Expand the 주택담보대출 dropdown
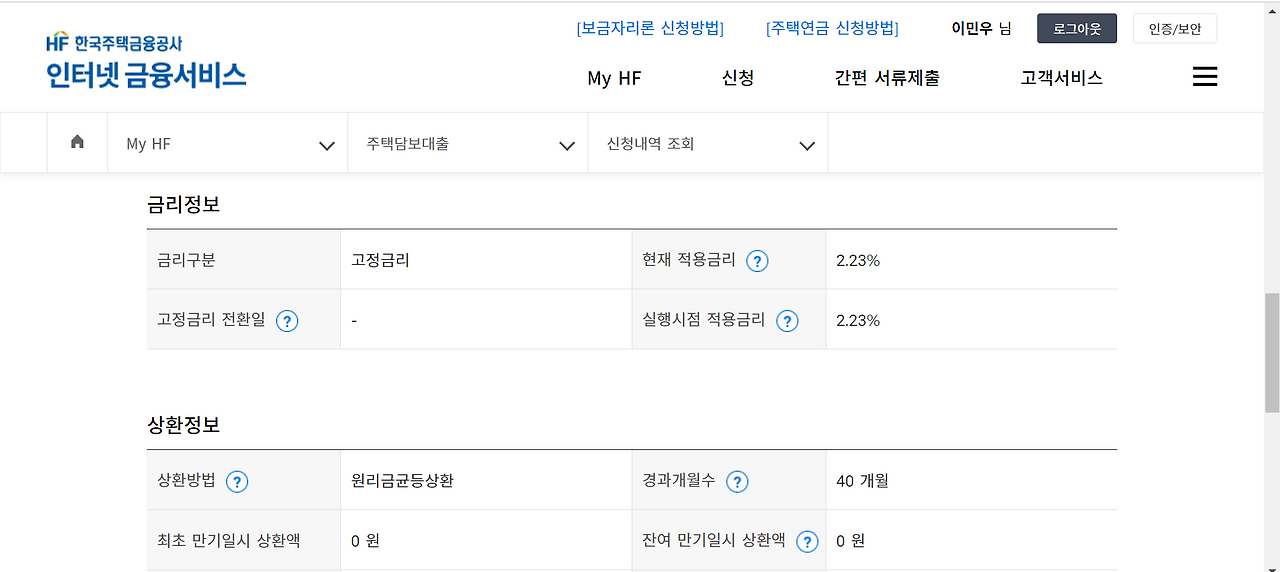Viewport: 1280px width, 572px height. pyautogui.click(x=468, y=144)
